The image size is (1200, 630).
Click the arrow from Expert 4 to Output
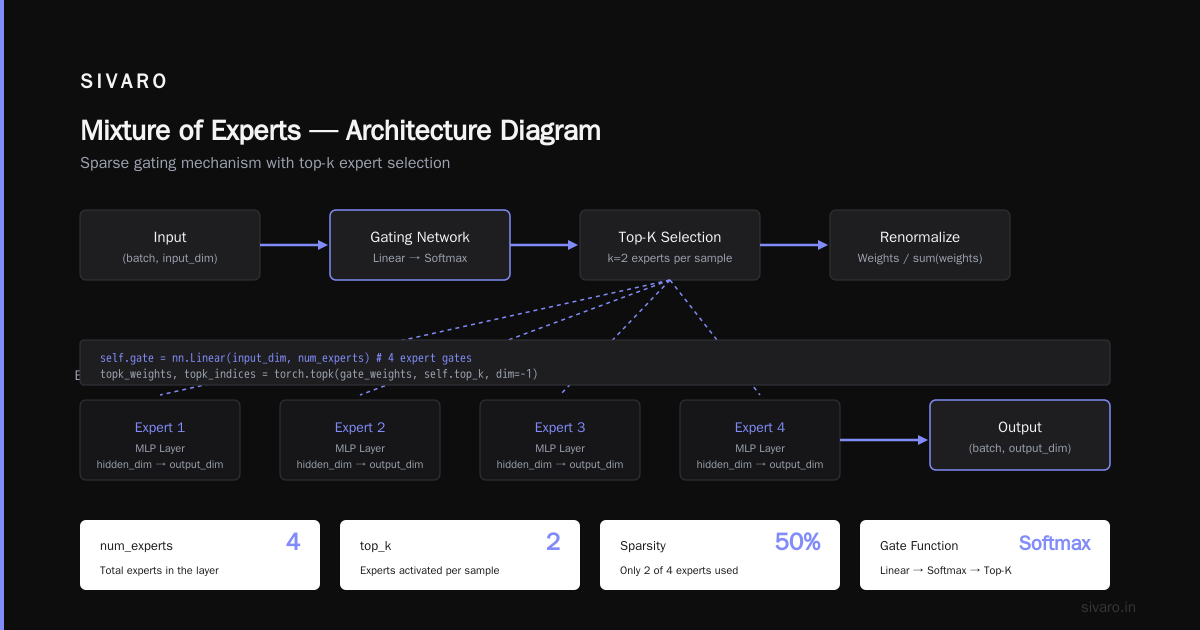tap(885, 439)
